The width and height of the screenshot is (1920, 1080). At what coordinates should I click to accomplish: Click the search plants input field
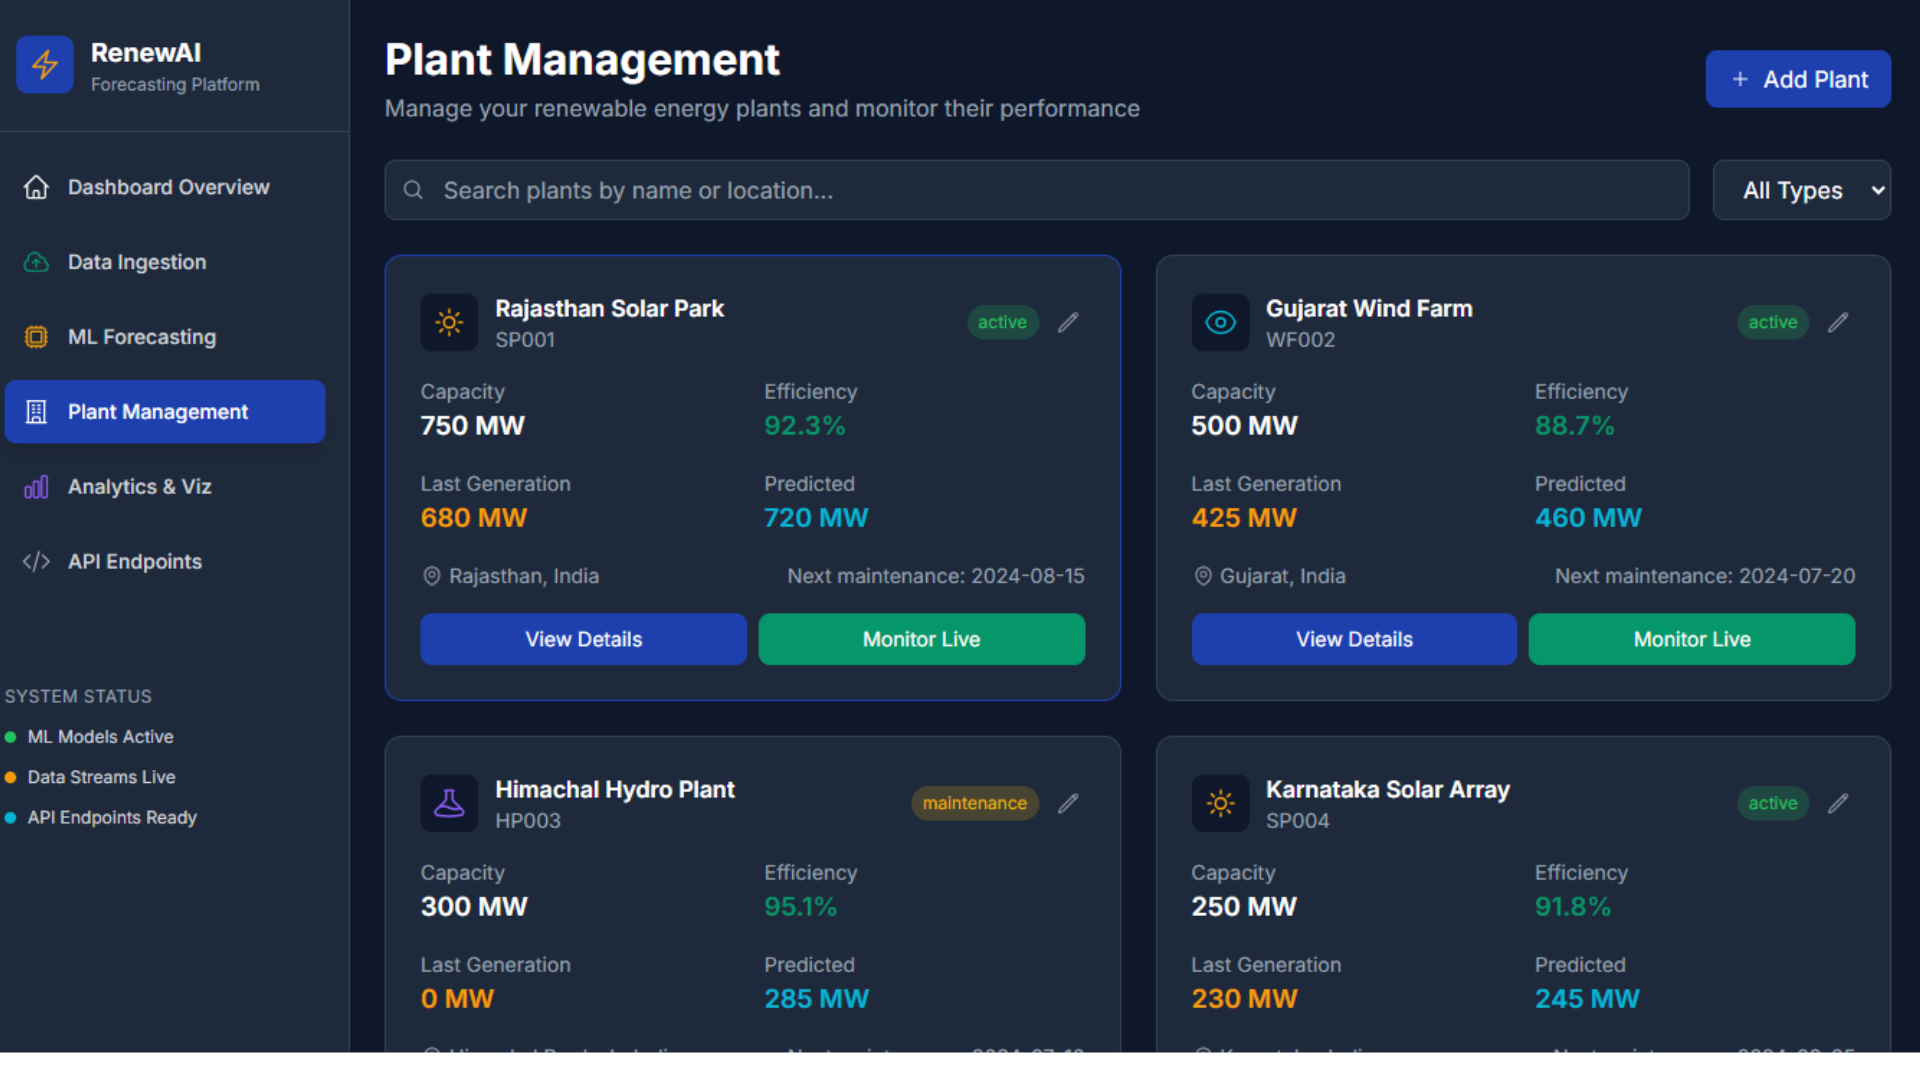click(x=1036, y=190)
